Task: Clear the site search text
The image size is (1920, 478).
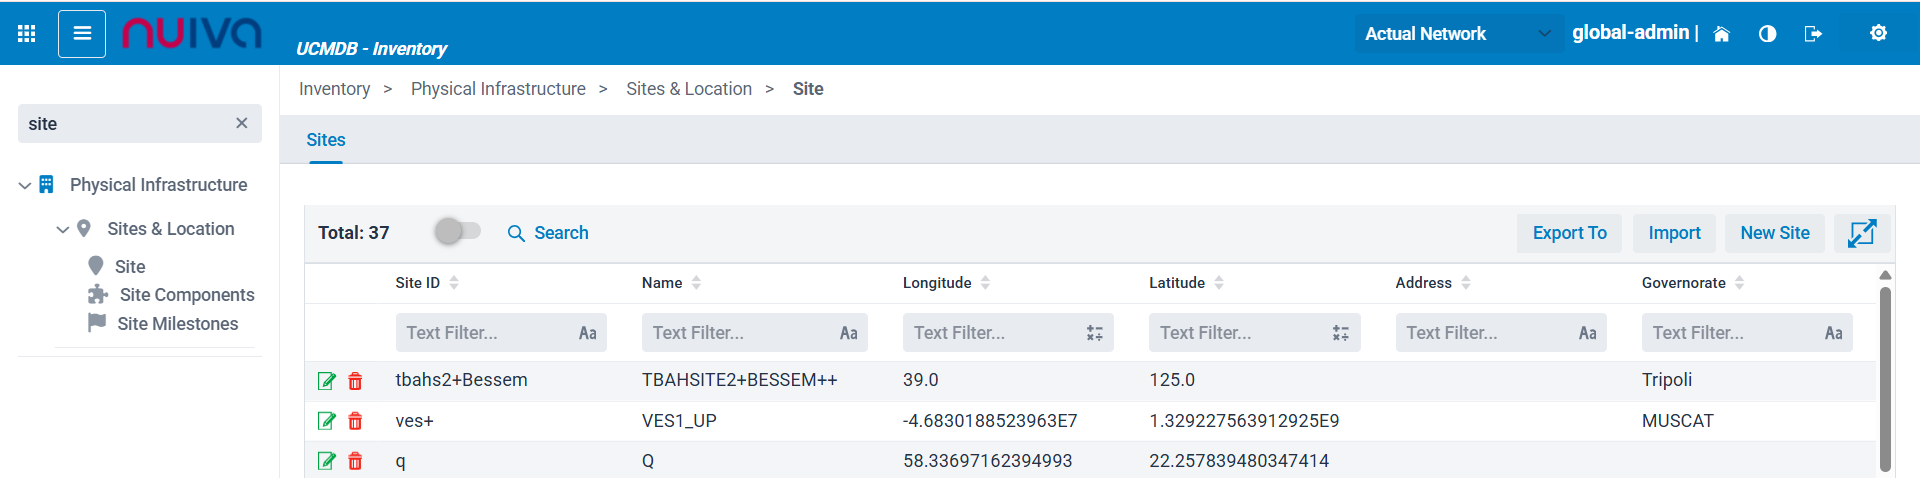Action: [x=241, y=123]
